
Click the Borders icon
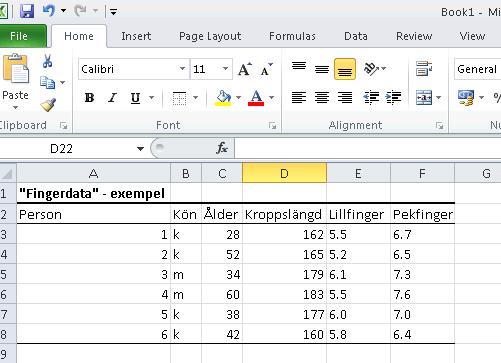pos(179,98)
